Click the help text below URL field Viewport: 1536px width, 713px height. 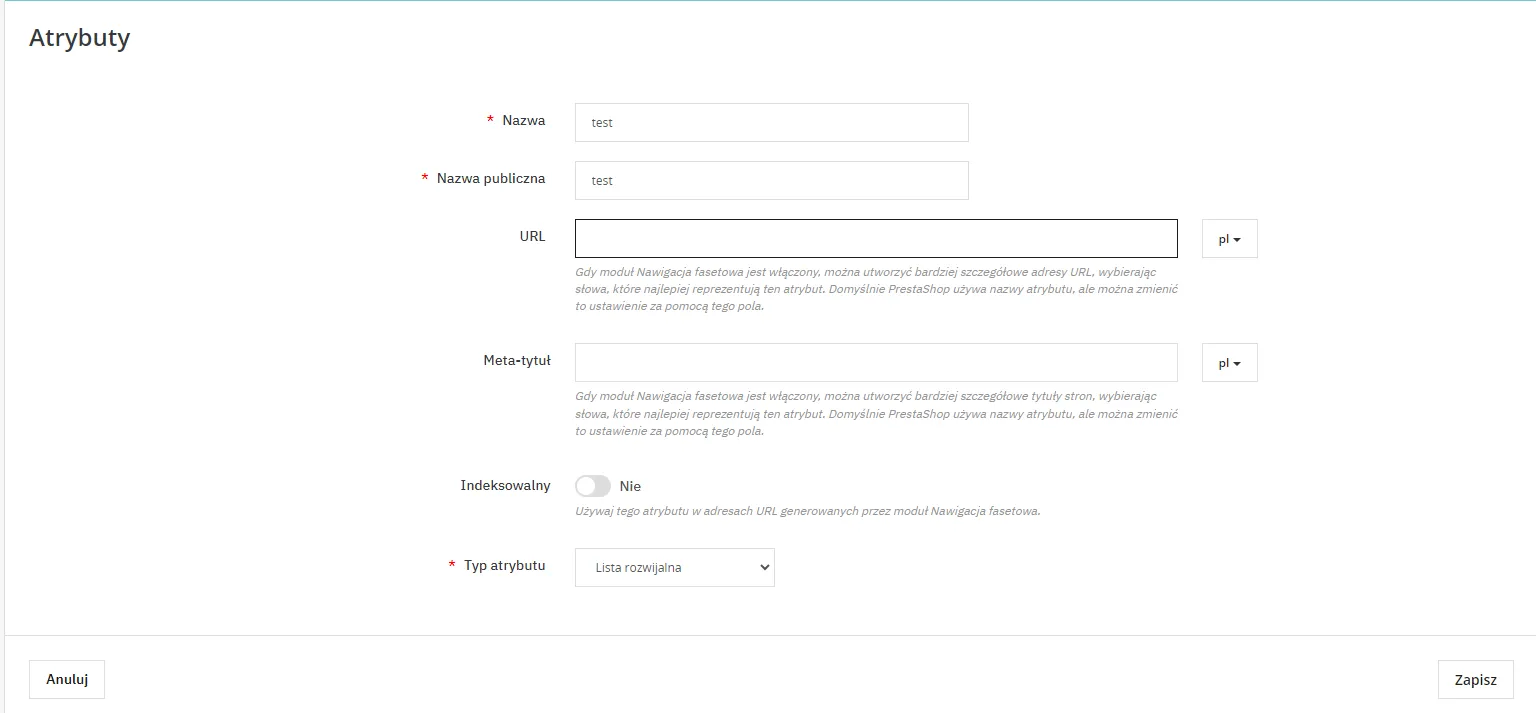pyautogui.click(x=875, y=289)
